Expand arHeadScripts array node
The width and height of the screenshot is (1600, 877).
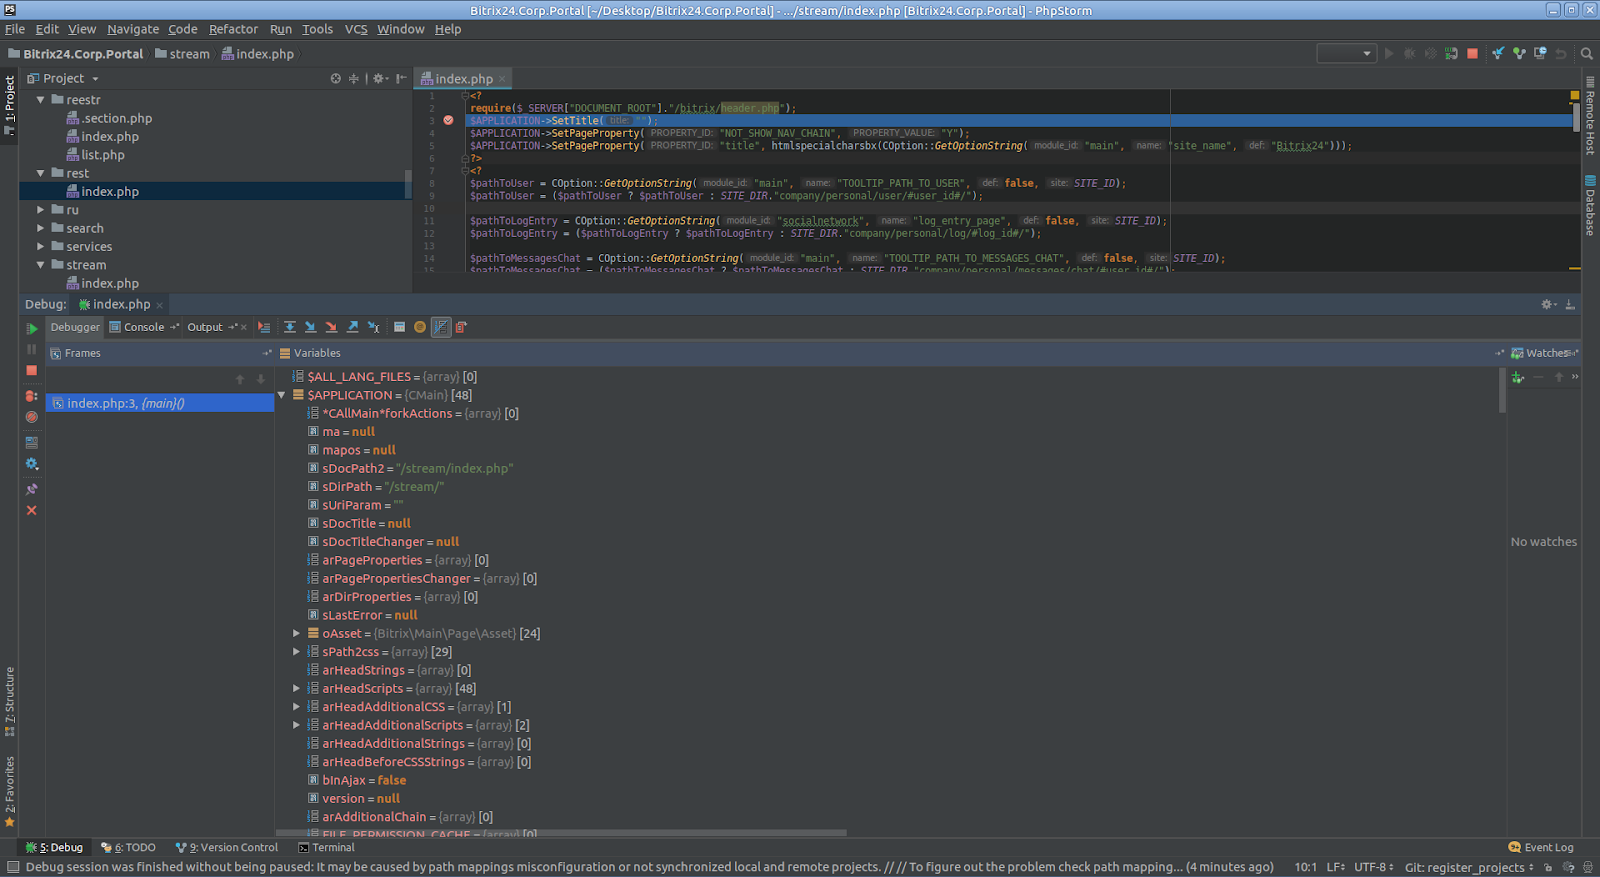(x=296, y=688)
